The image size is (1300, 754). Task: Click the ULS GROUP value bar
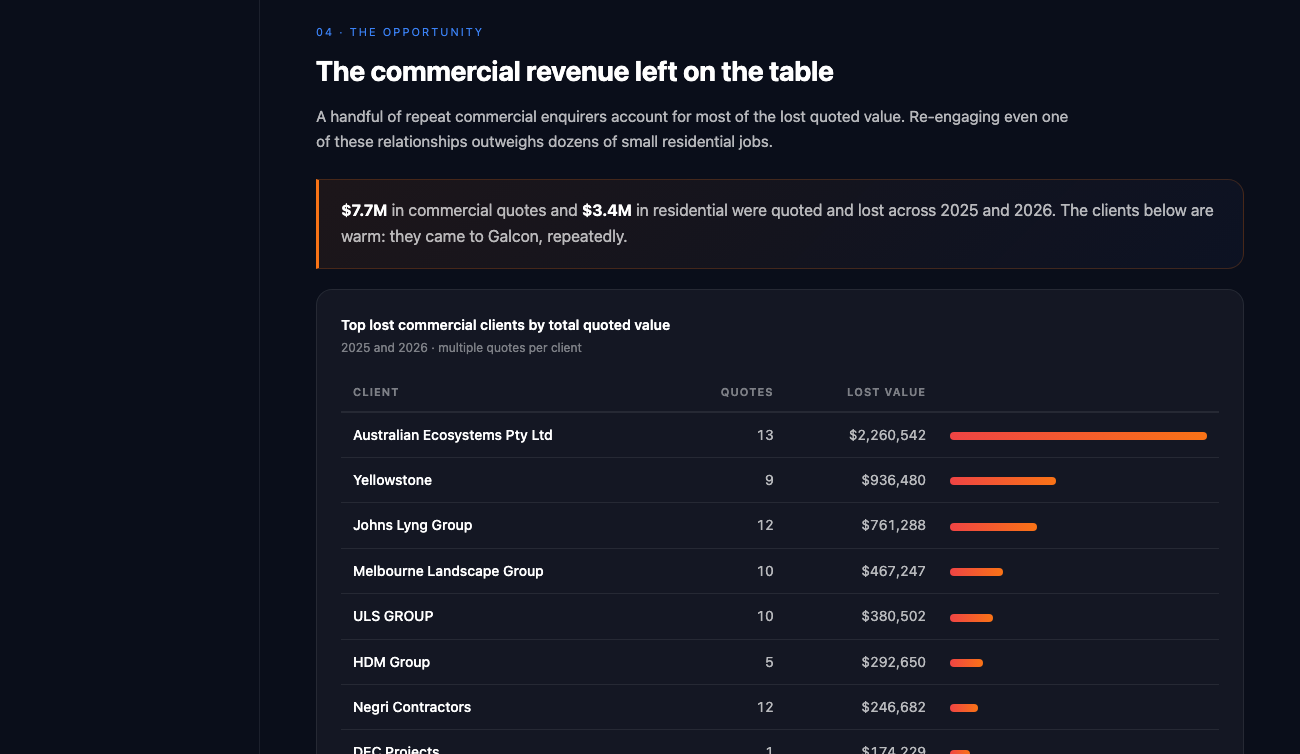point(971,618)
